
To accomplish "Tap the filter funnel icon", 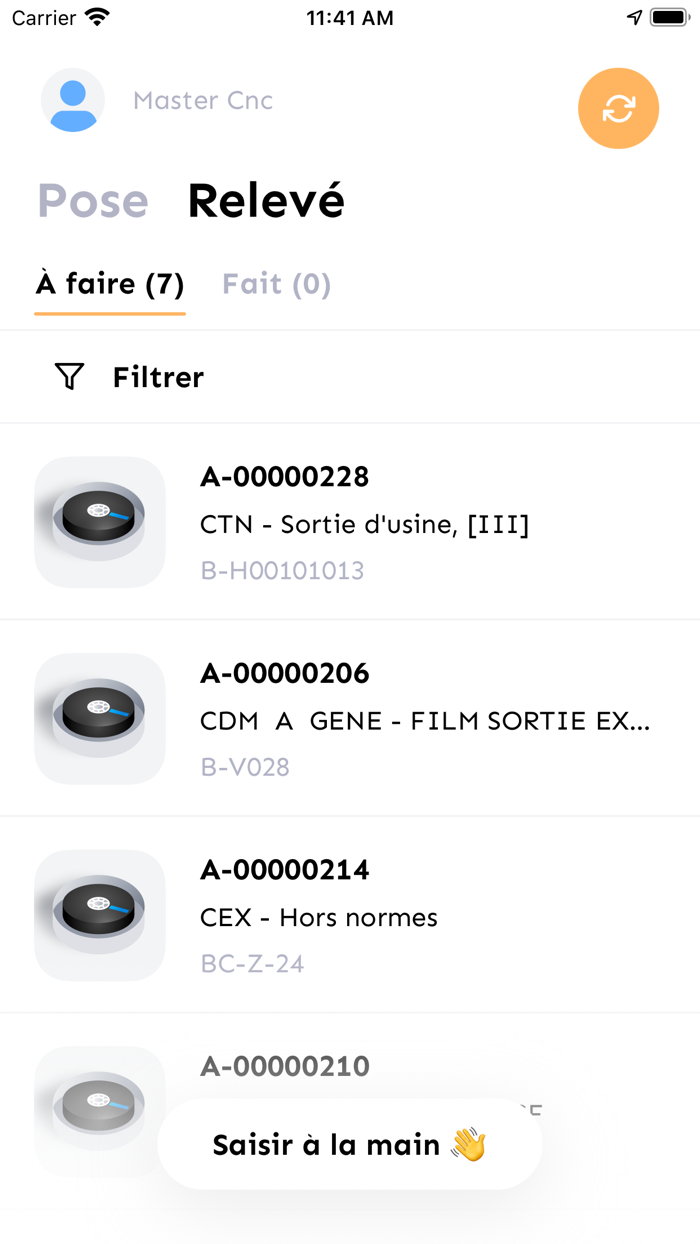I will pyautogui.click(x=68, y=376).
